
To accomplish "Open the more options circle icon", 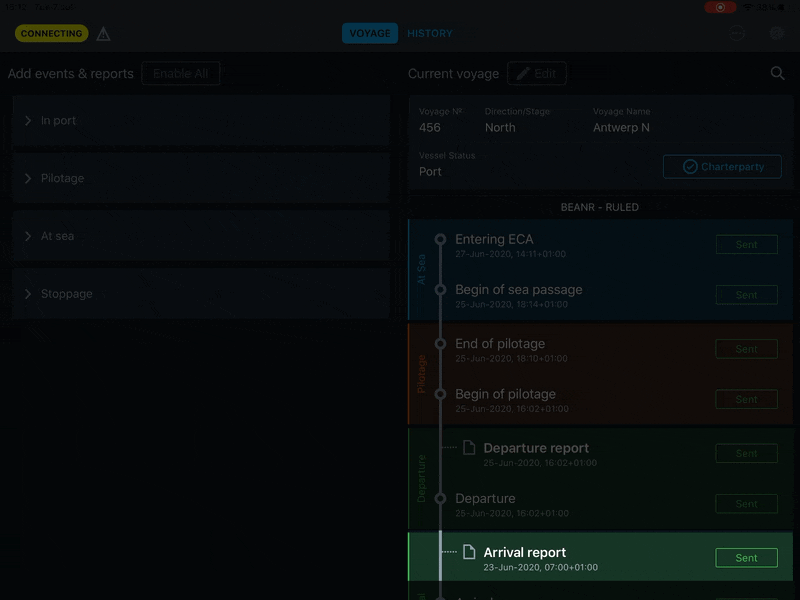I will [x=738, y=34].
